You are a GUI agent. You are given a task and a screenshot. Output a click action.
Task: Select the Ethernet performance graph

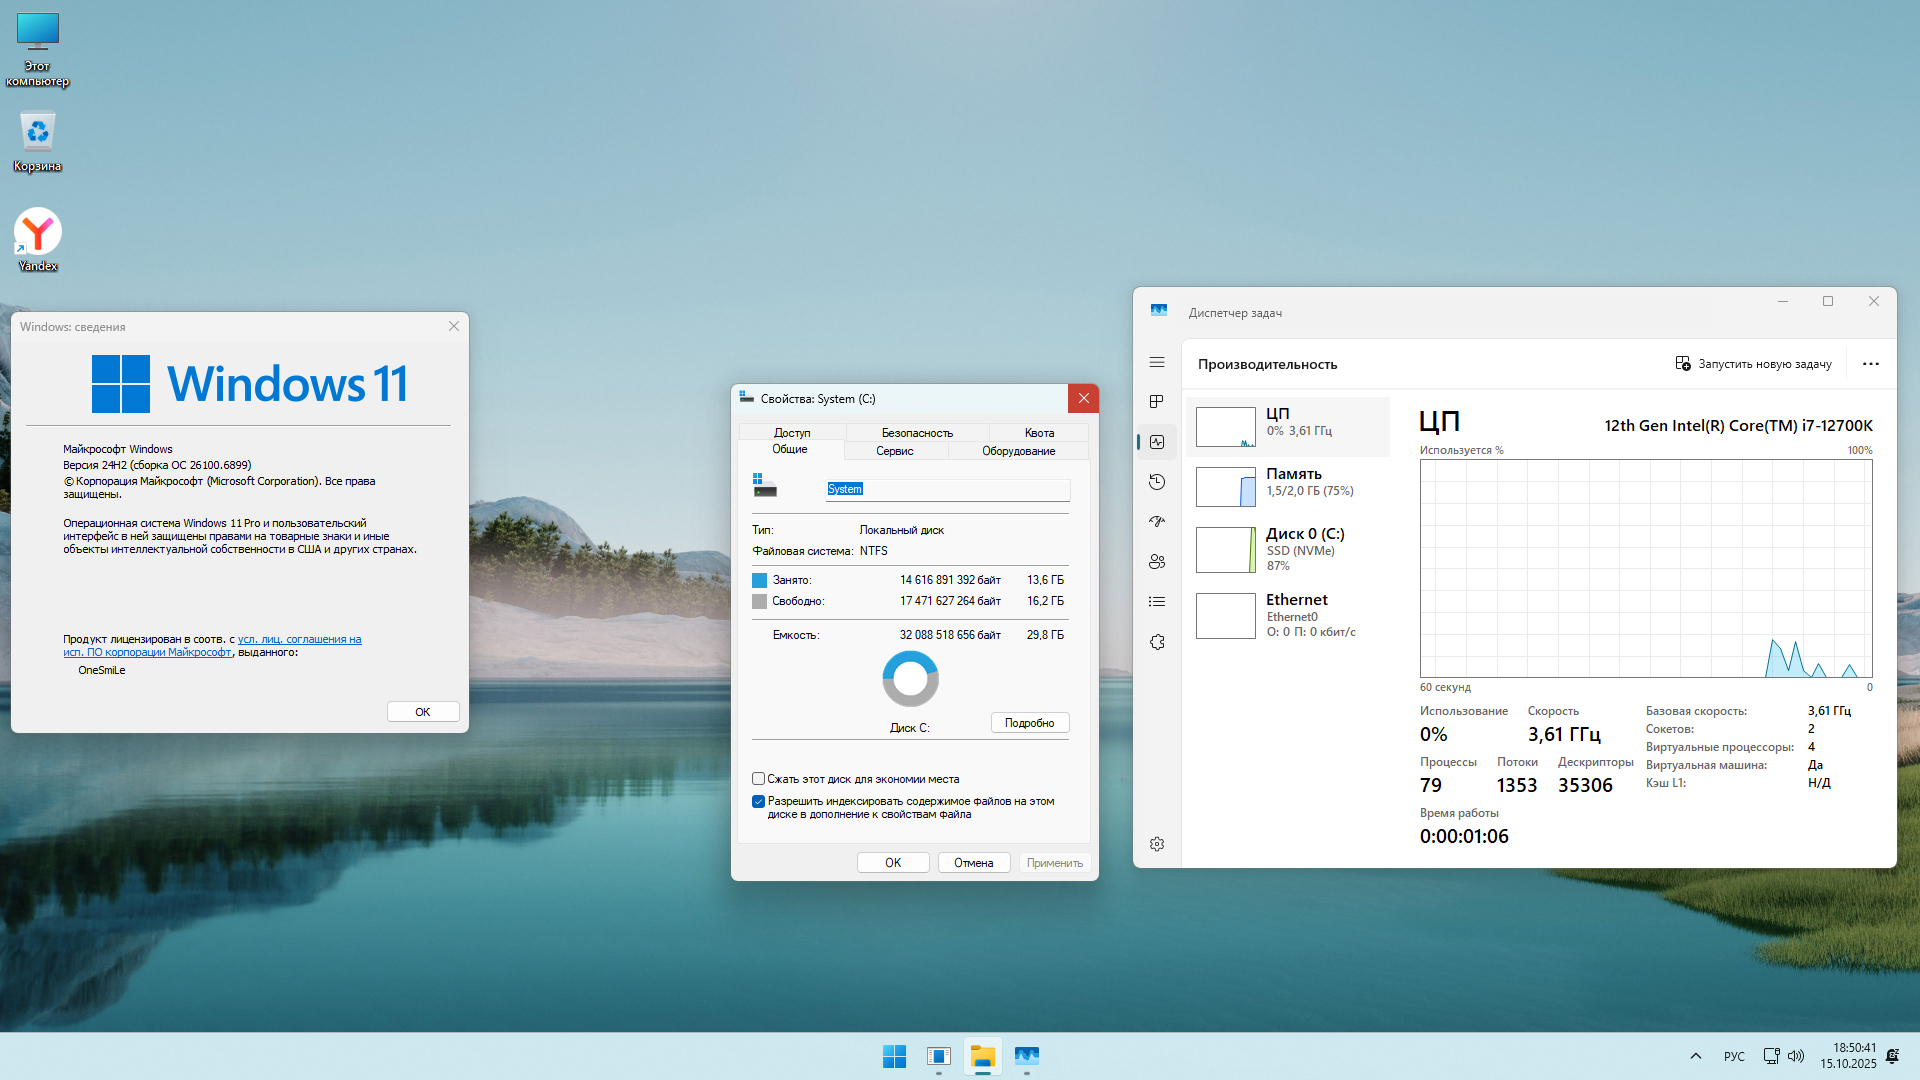click(x=1289, y=615)
